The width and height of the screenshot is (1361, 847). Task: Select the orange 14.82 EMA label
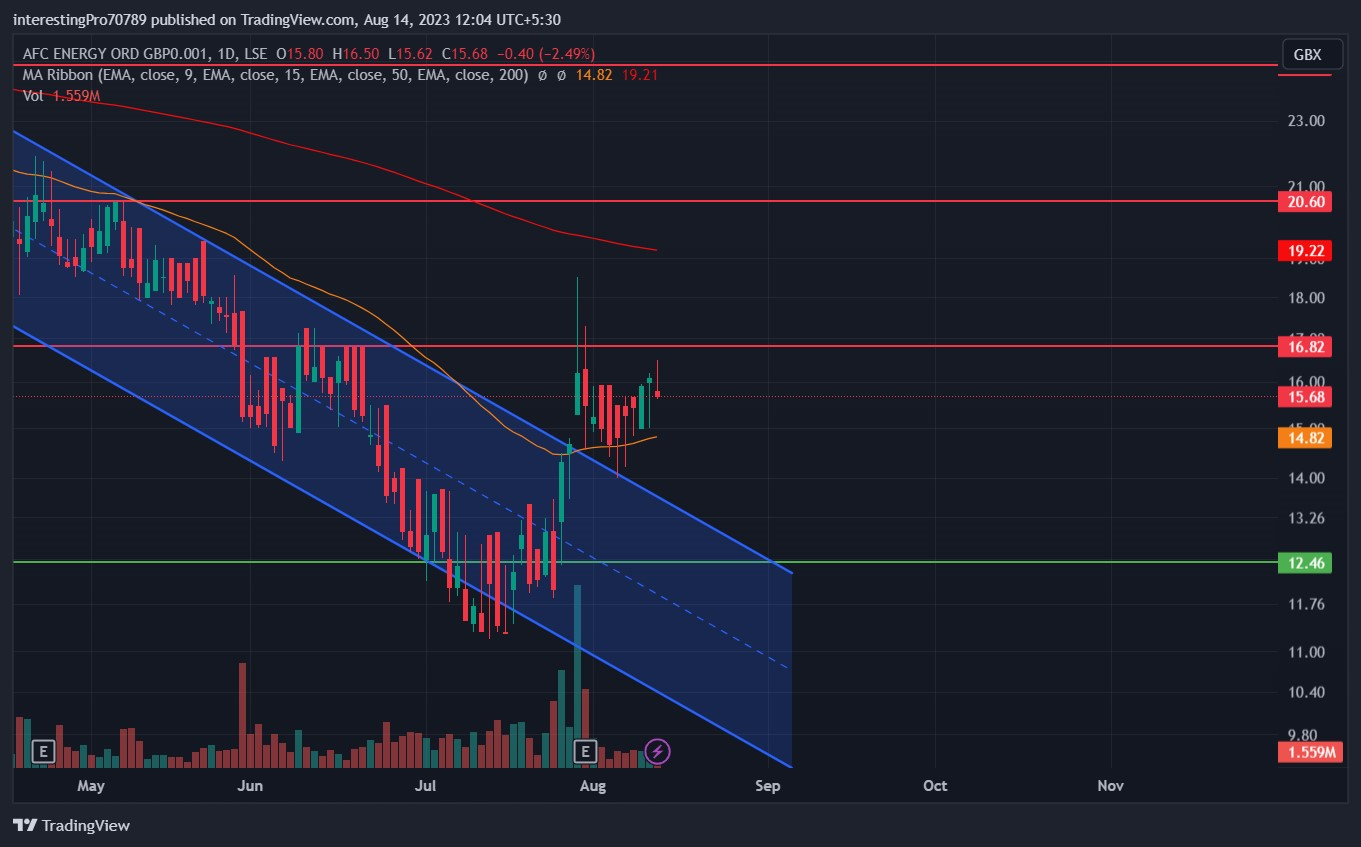pos(1306,437)
